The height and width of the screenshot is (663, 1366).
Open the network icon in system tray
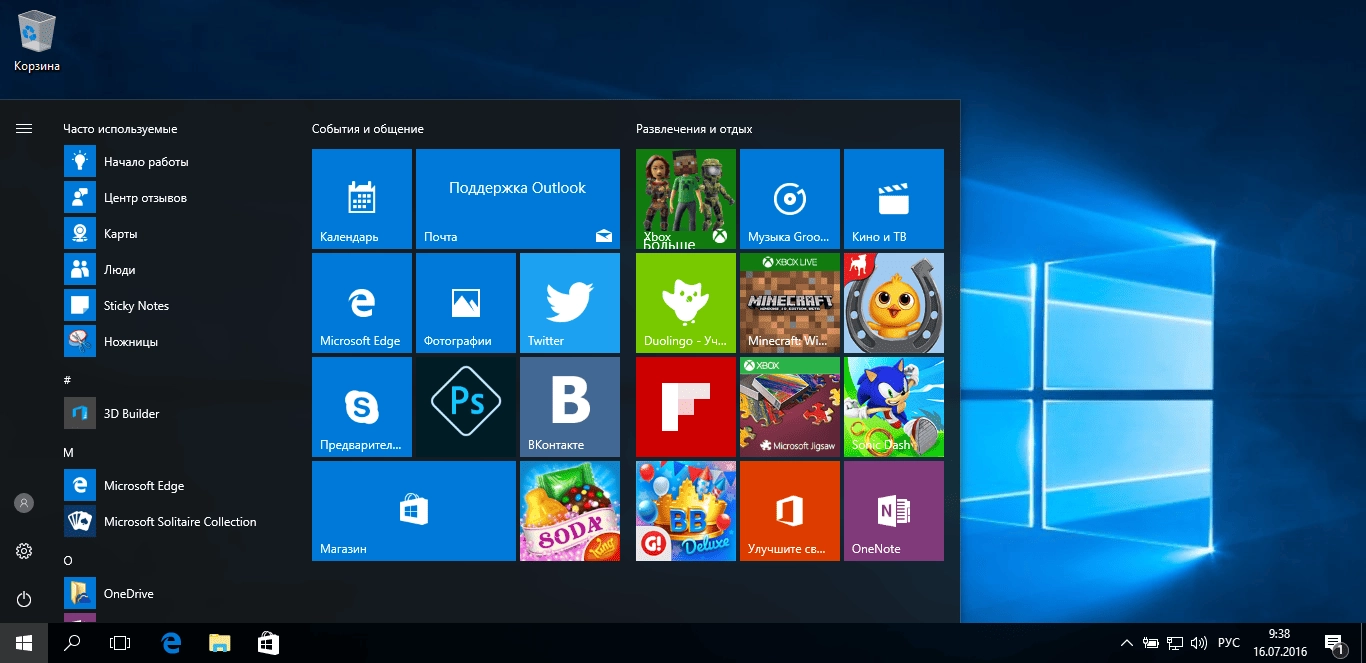(1175, 643)
